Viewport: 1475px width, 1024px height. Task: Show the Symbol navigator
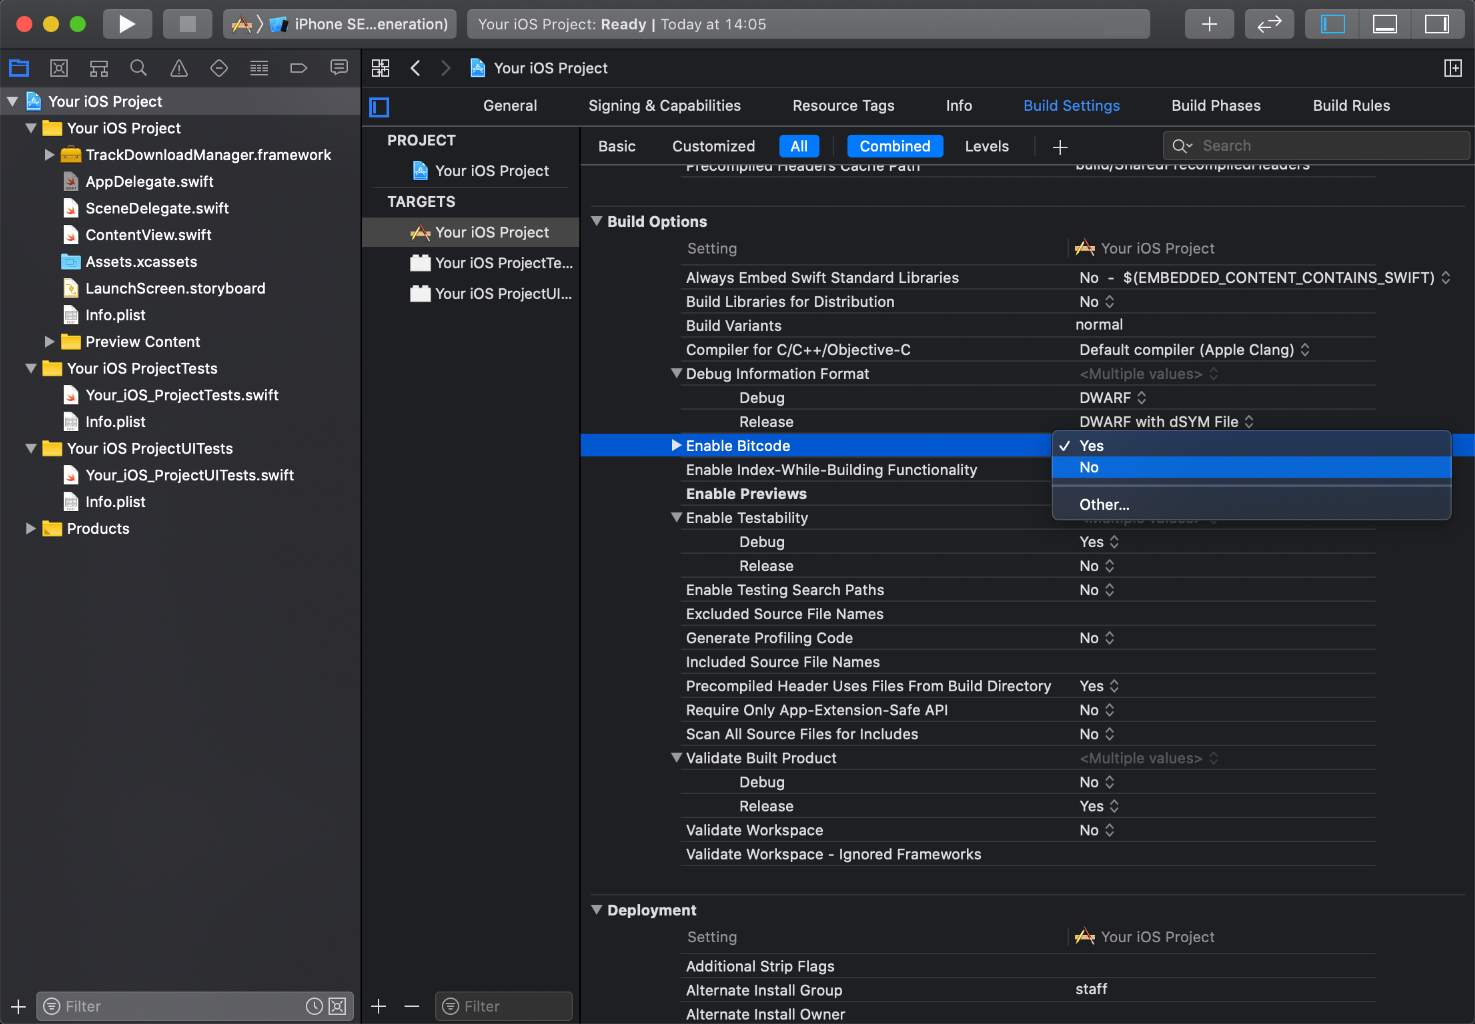point(99,68)
